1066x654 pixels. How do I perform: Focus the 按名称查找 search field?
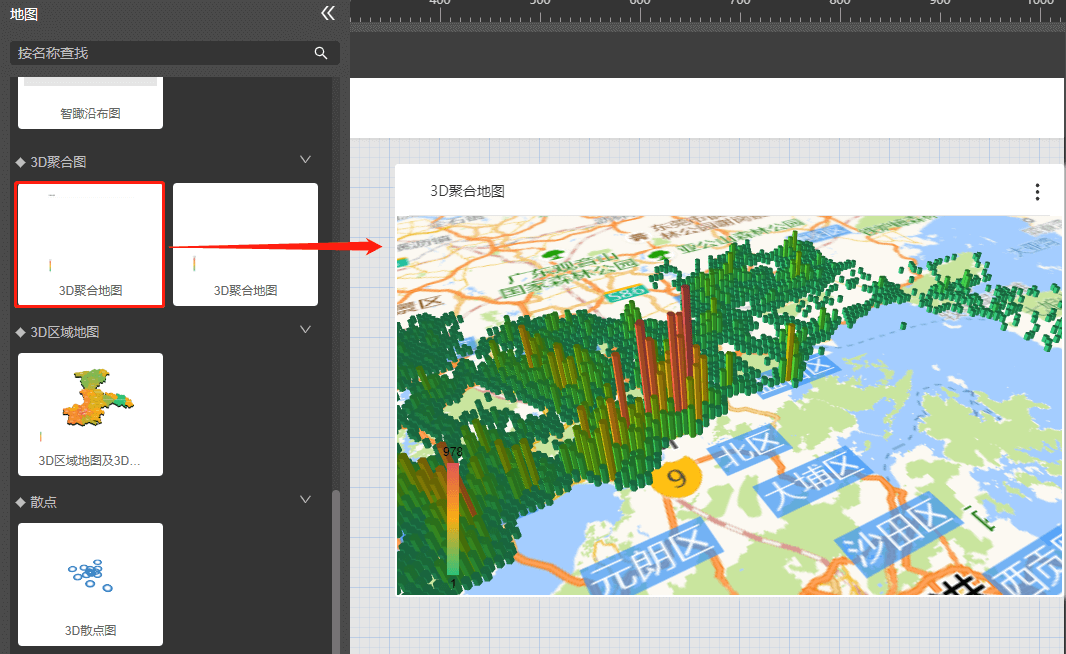coord(160,53)
